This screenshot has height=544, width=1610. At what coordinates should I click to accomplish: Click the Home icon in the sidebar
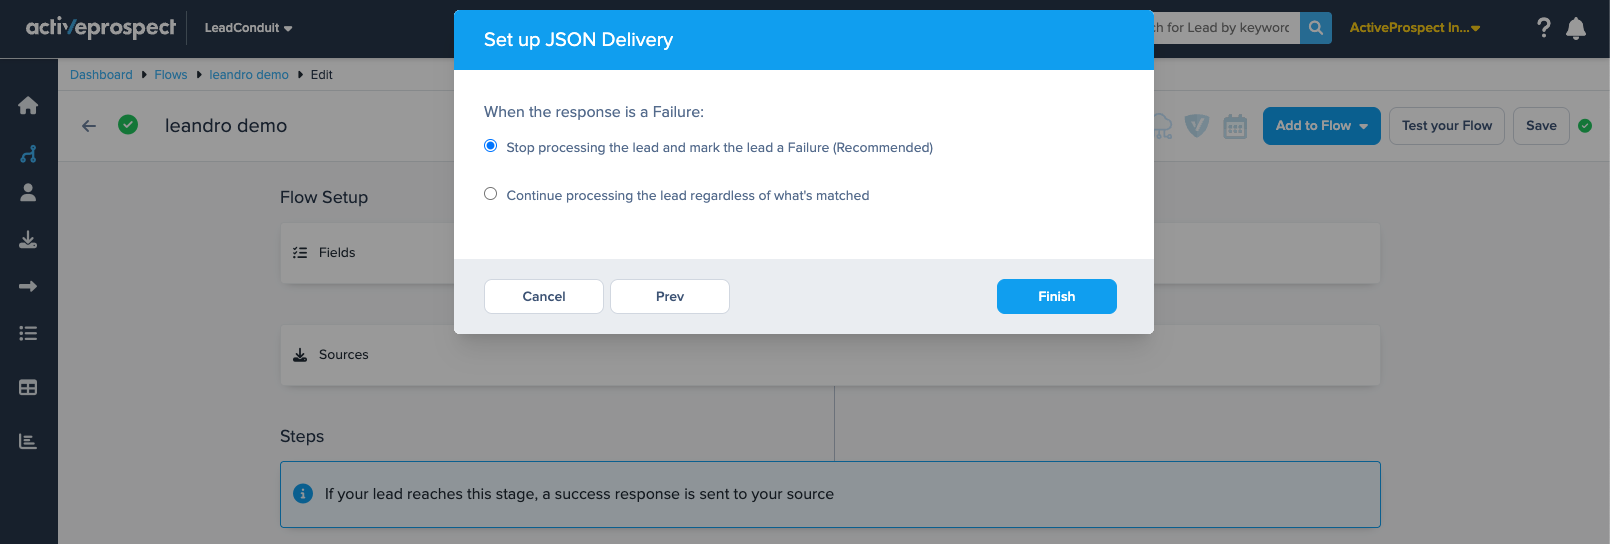click(28, 105)
